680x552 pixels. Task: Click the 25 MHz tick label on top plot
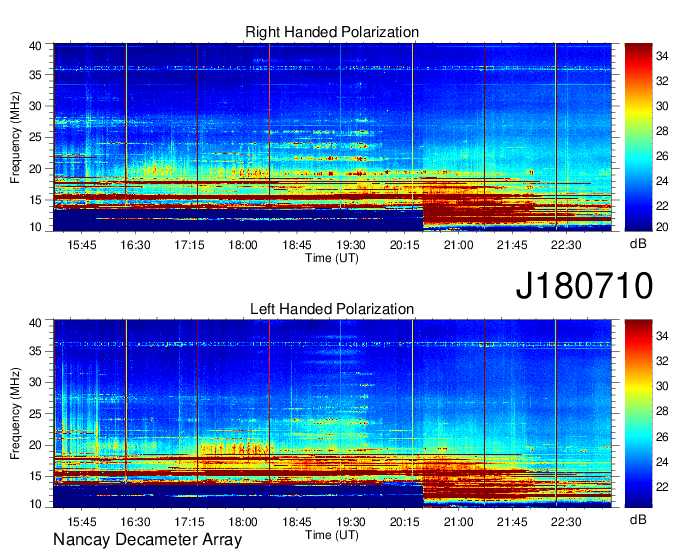[x=35, y=137]
